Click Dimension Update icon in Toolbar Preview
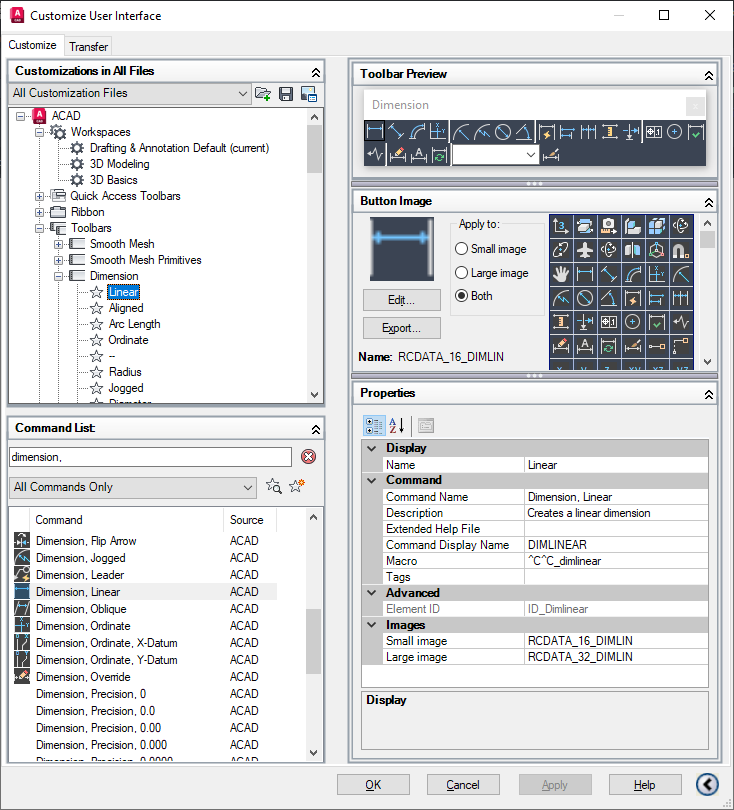734x810 pixels. pyautogui.click(x=440, y=155)
